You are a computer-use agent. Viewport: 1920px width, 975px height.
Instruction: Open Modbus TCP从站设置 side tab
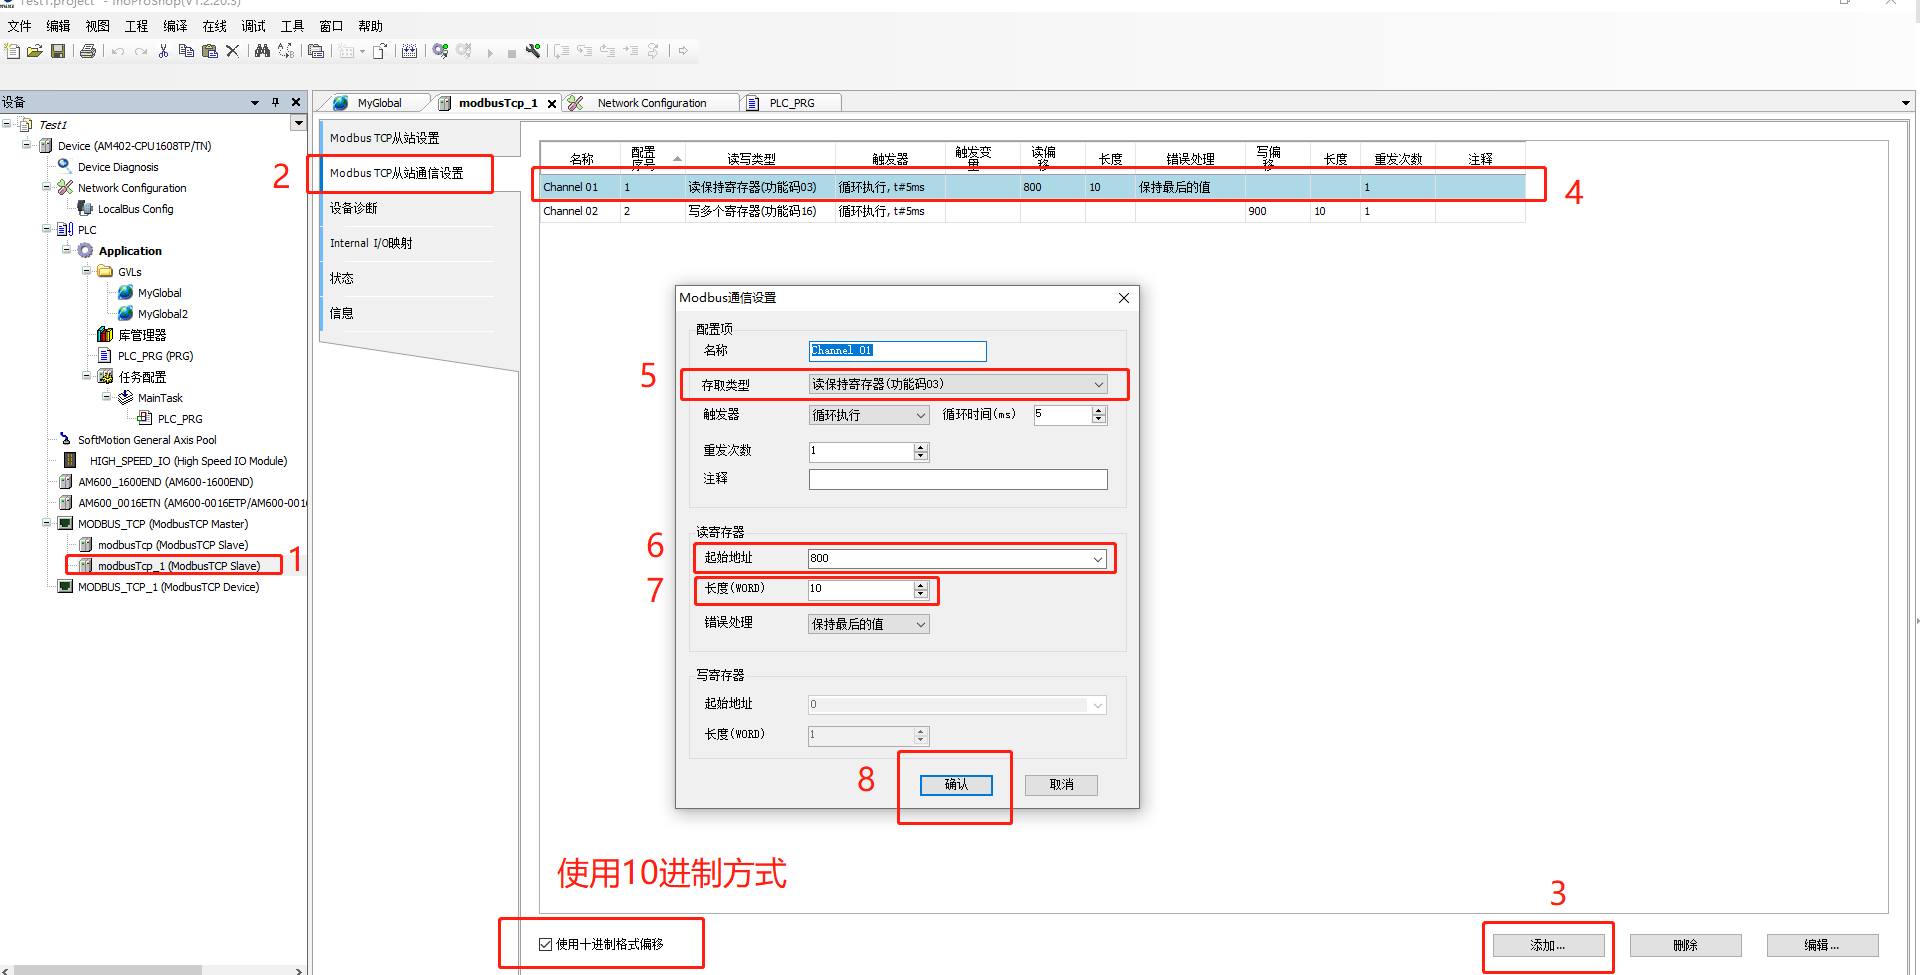[x=384, y=138]
